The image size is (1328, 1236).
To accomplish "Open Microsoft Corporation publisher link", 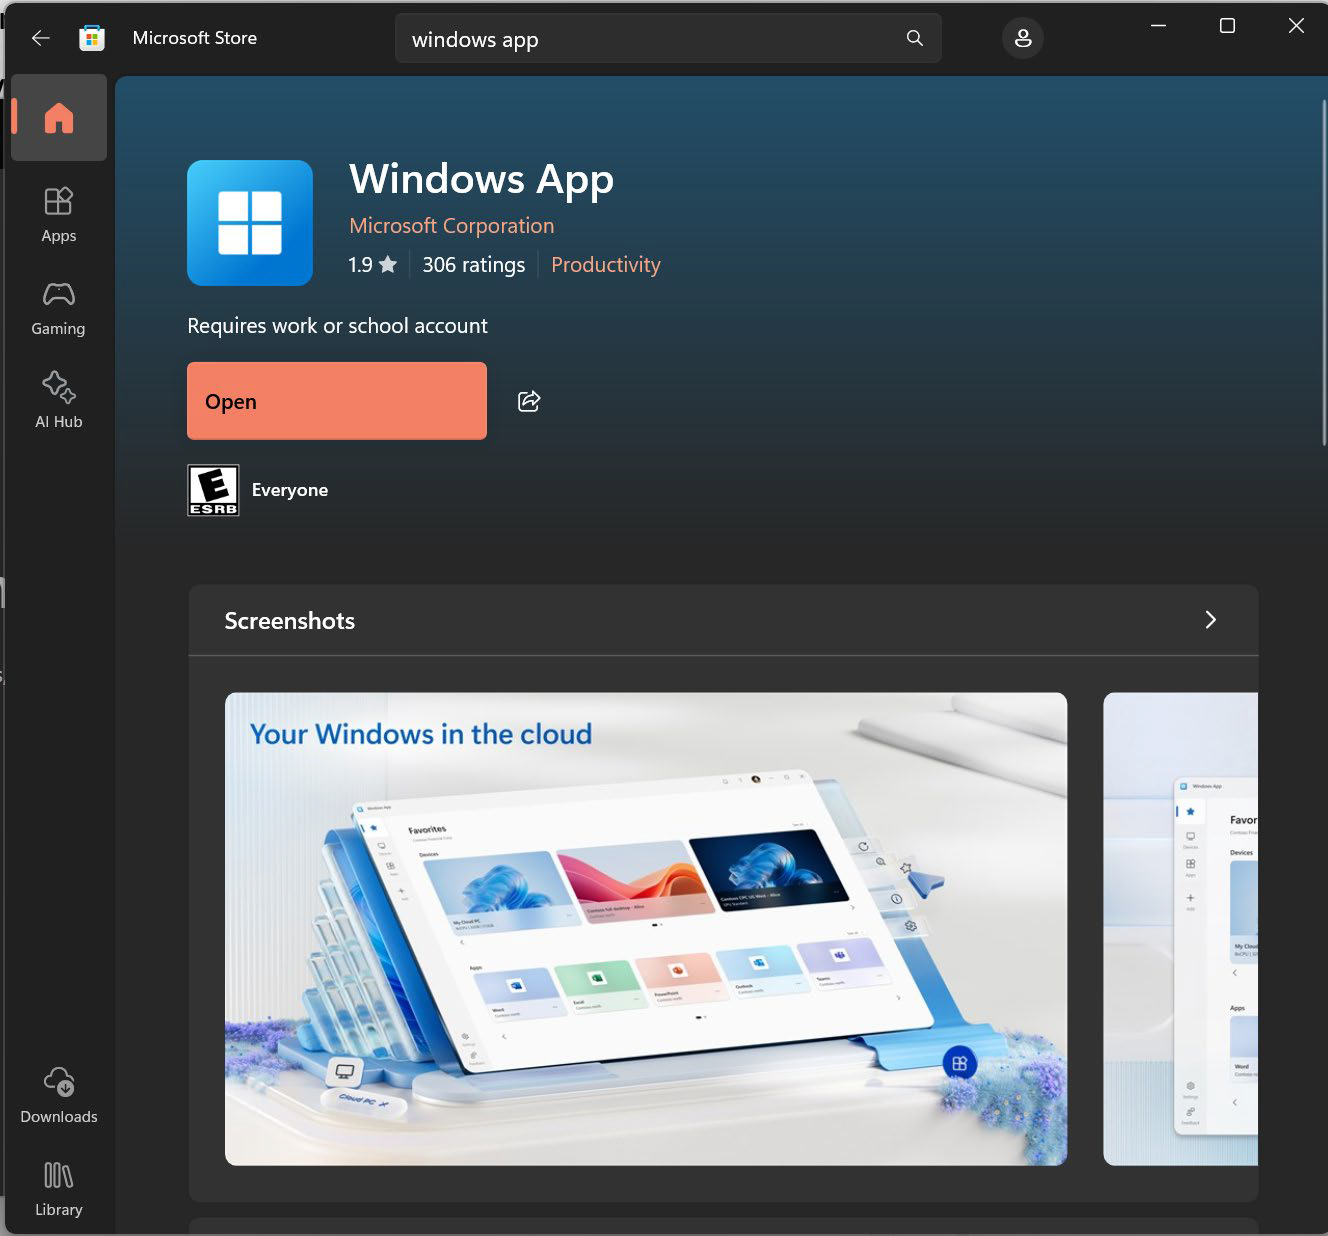I will click(452, 226).
